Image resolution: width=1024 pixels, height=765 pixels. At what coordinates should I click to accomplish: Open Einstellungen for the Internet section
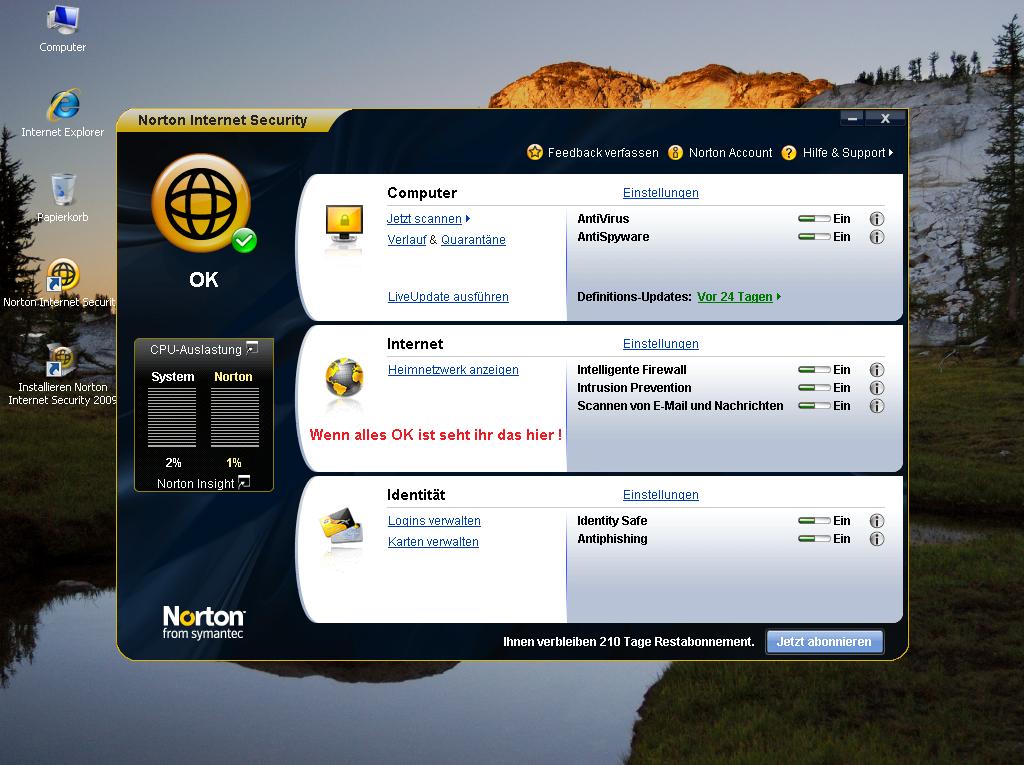(660, 344)
